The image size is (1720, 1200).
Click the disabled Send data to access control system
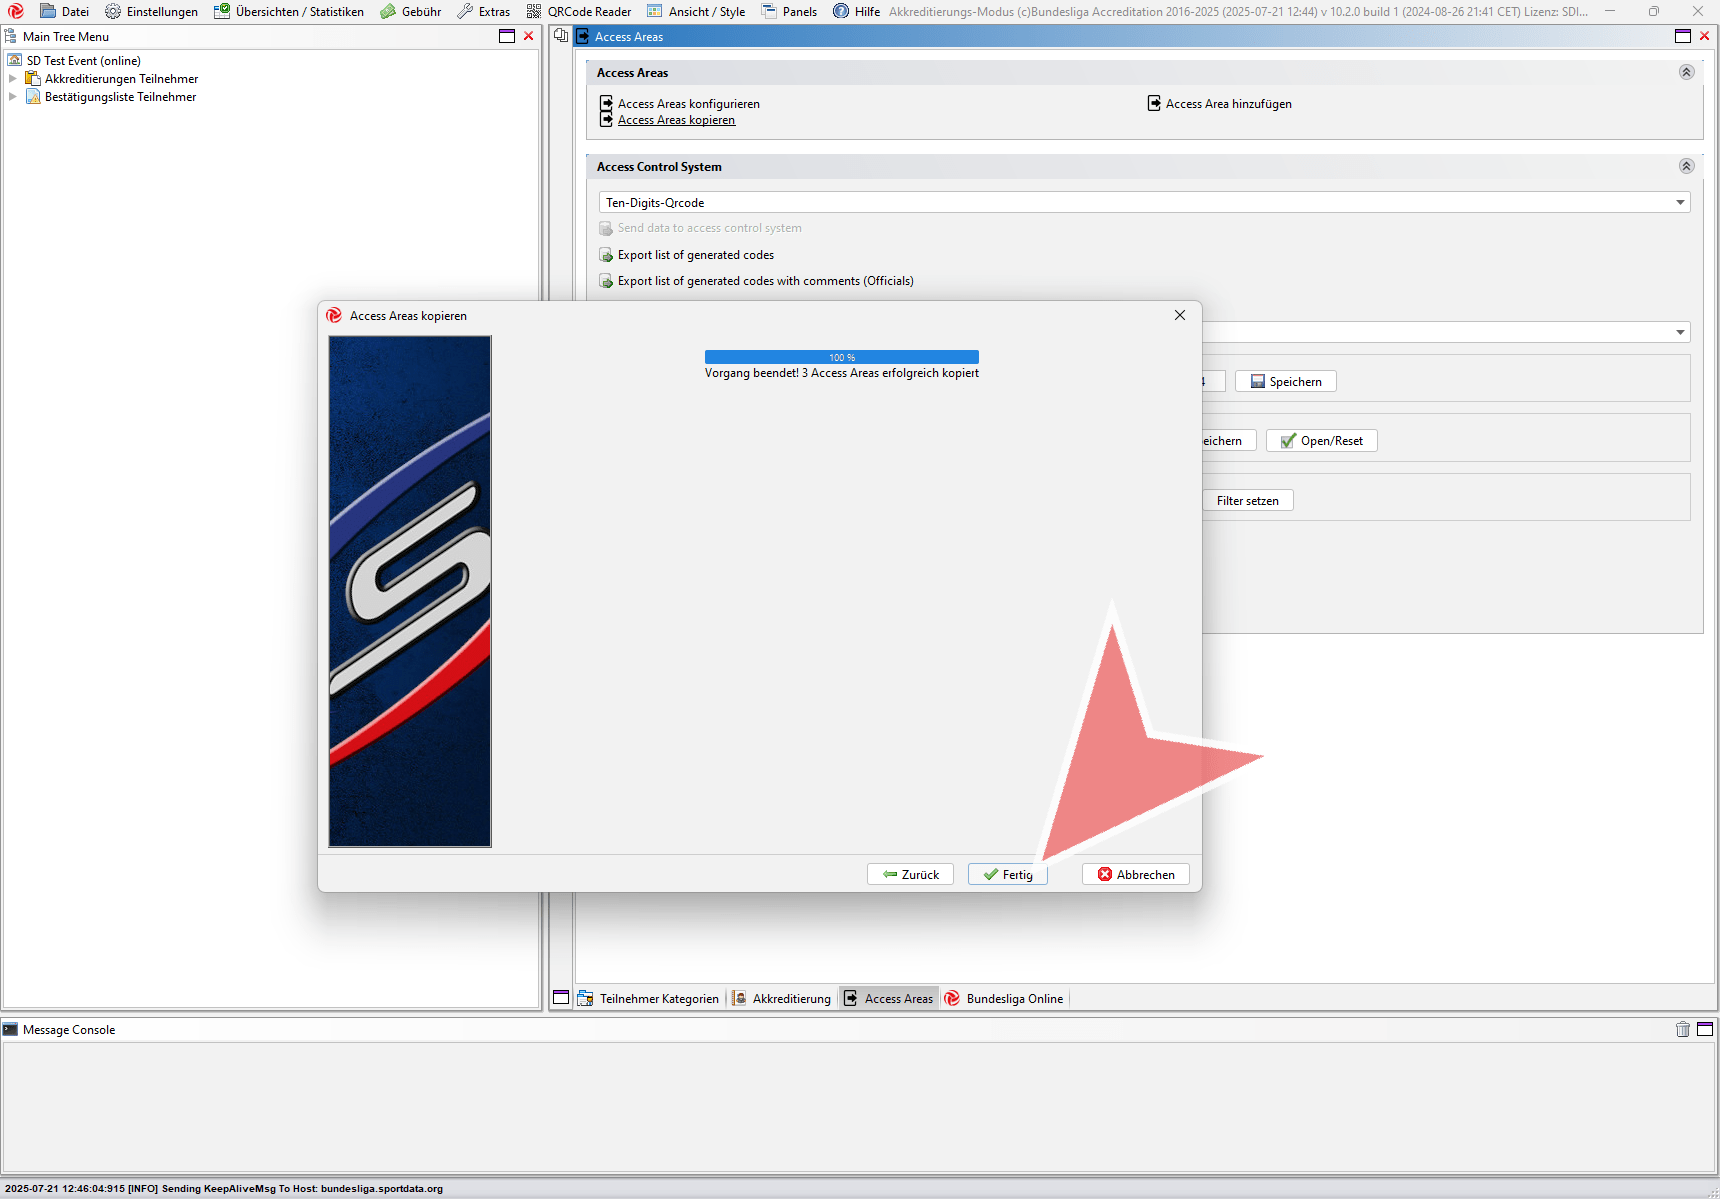(x=709, y=228)
